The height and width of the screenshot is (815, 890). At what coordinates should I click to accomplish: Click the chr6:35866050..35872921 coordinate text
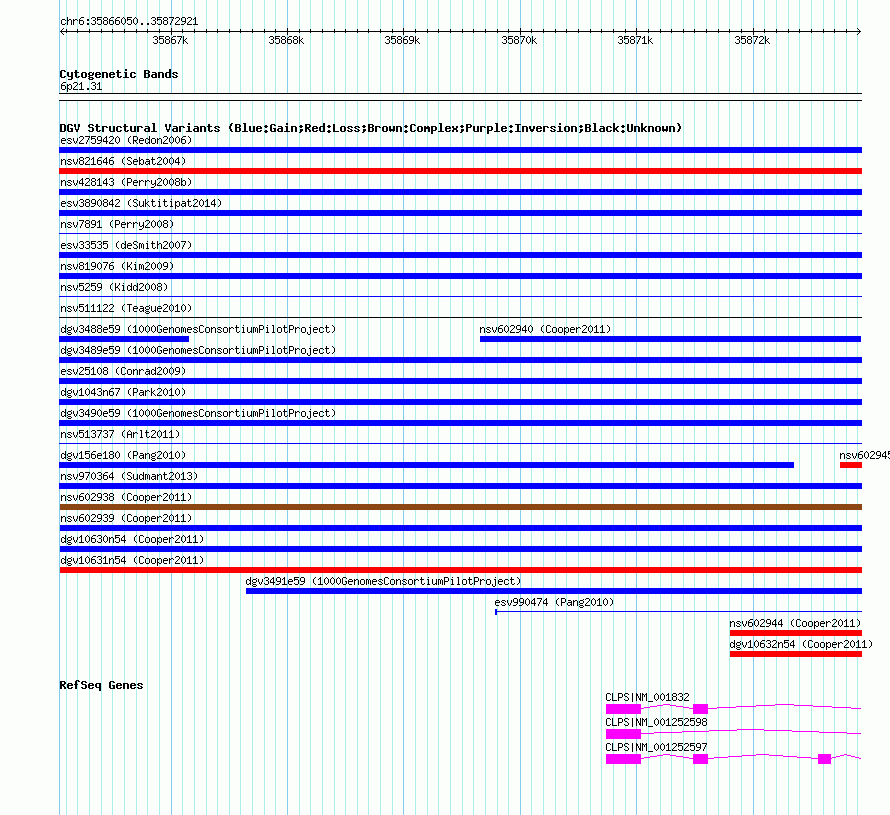129,21
